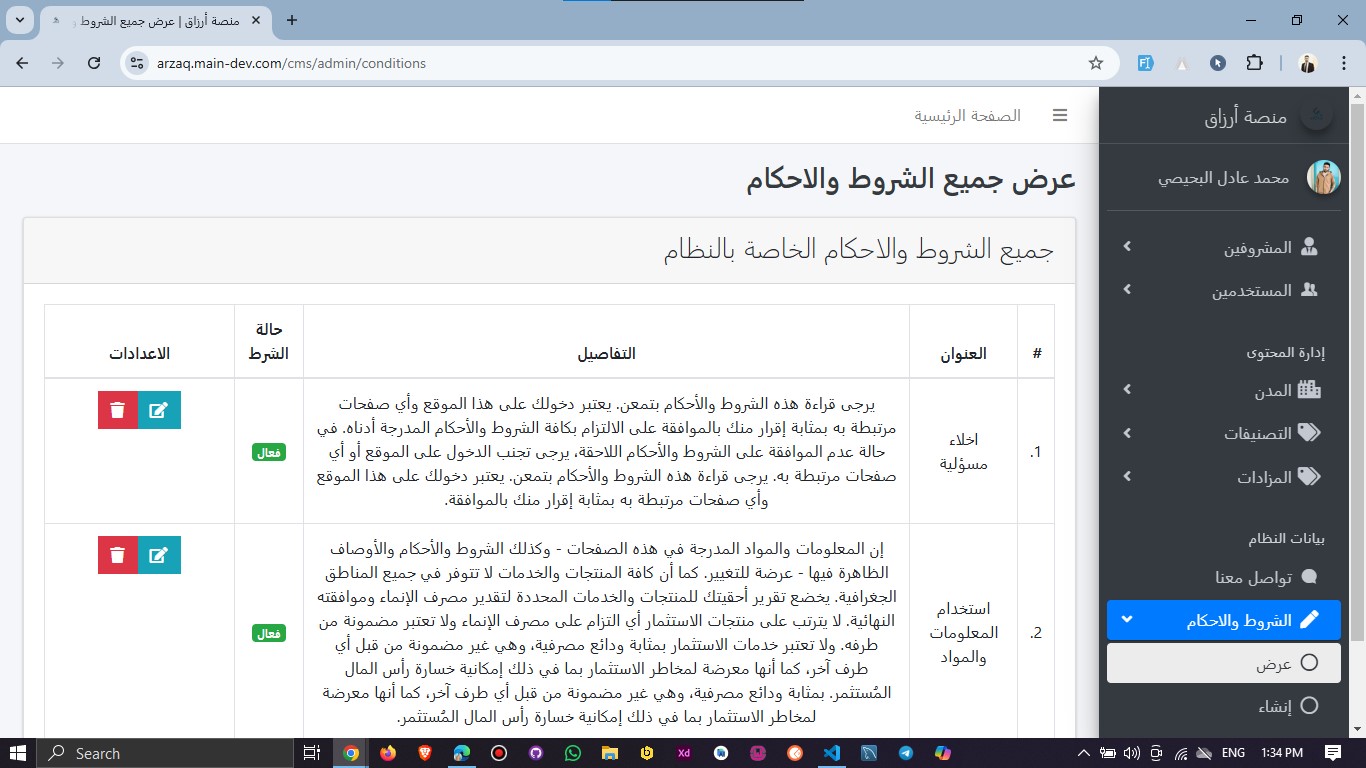Screen dimensions: 1366x768
Task: Bookmark this page with star icon
Action: coord(1096,63)
